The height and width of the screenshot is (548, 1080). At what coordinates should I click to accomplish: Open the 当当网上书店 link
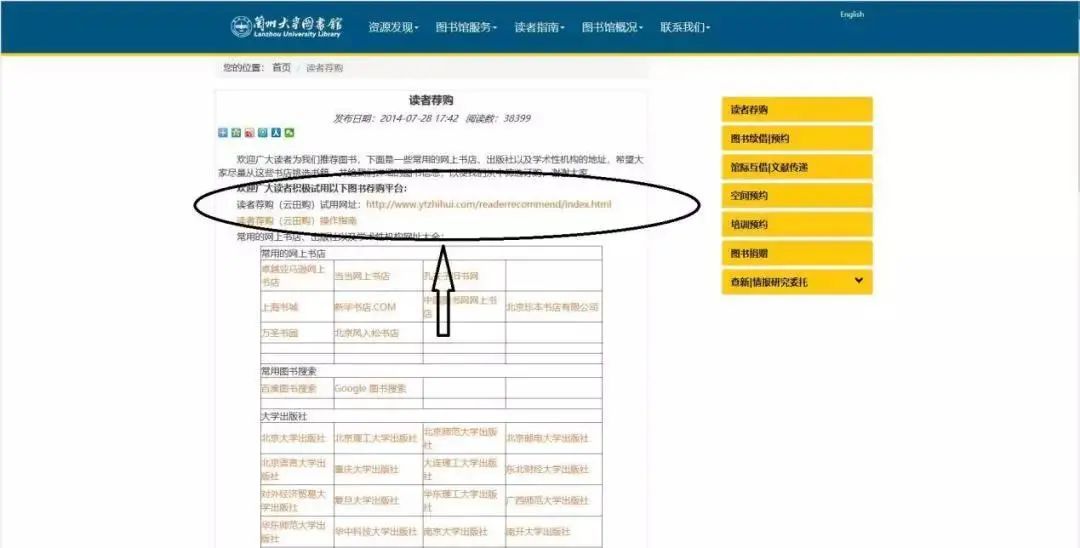pyautogui.click(x=362, y=276)
